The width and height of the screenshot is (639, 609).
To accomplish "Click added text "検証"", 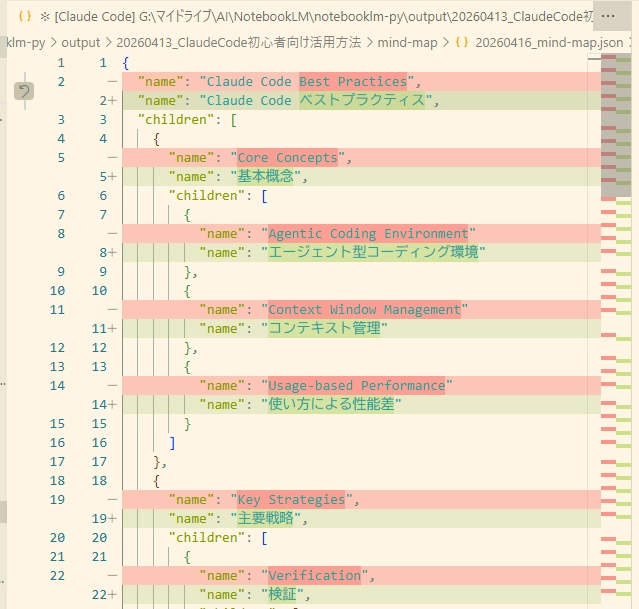I will click(x=282, y=594).
